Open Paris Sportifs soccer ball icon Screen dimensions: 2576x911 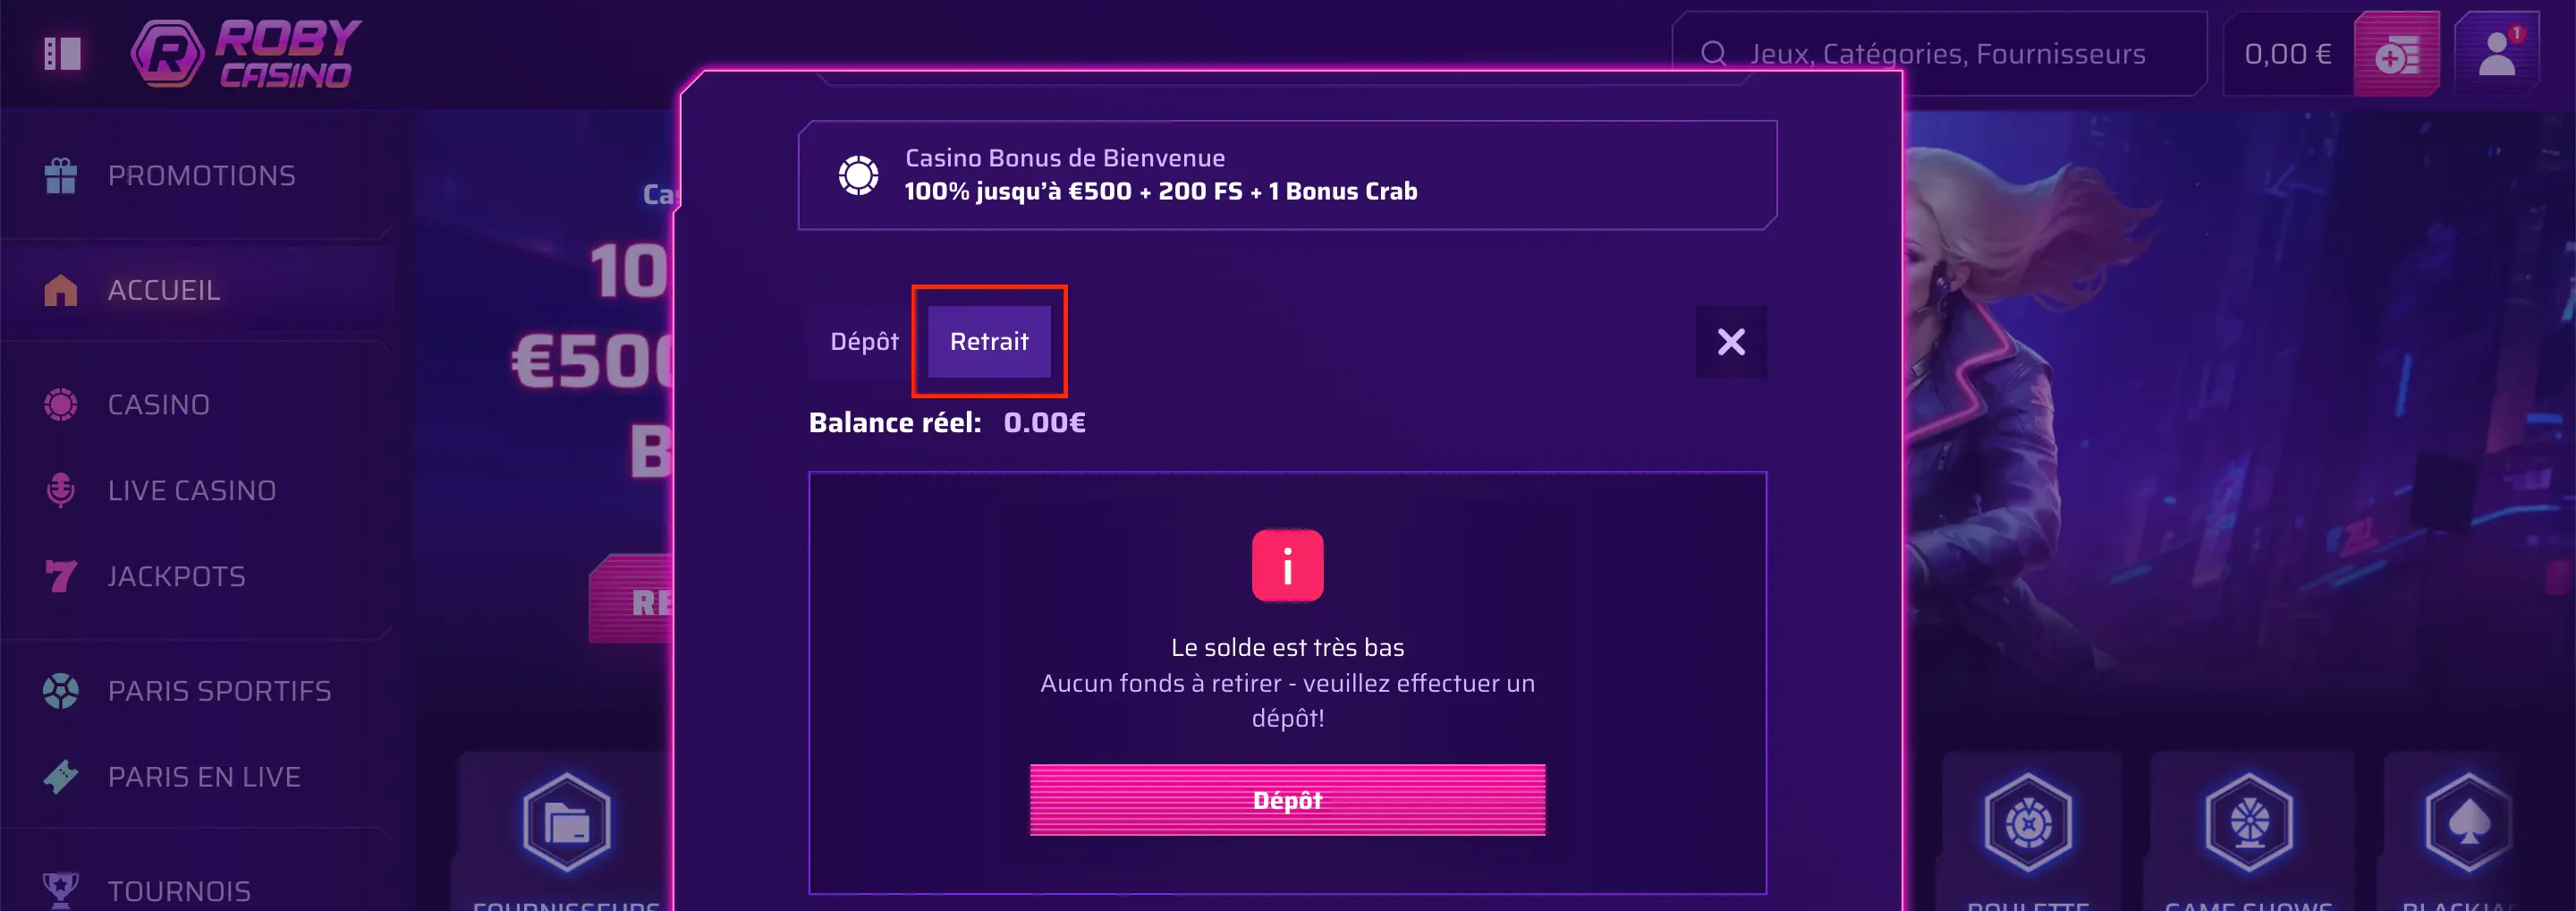click(x=61, y=691)
